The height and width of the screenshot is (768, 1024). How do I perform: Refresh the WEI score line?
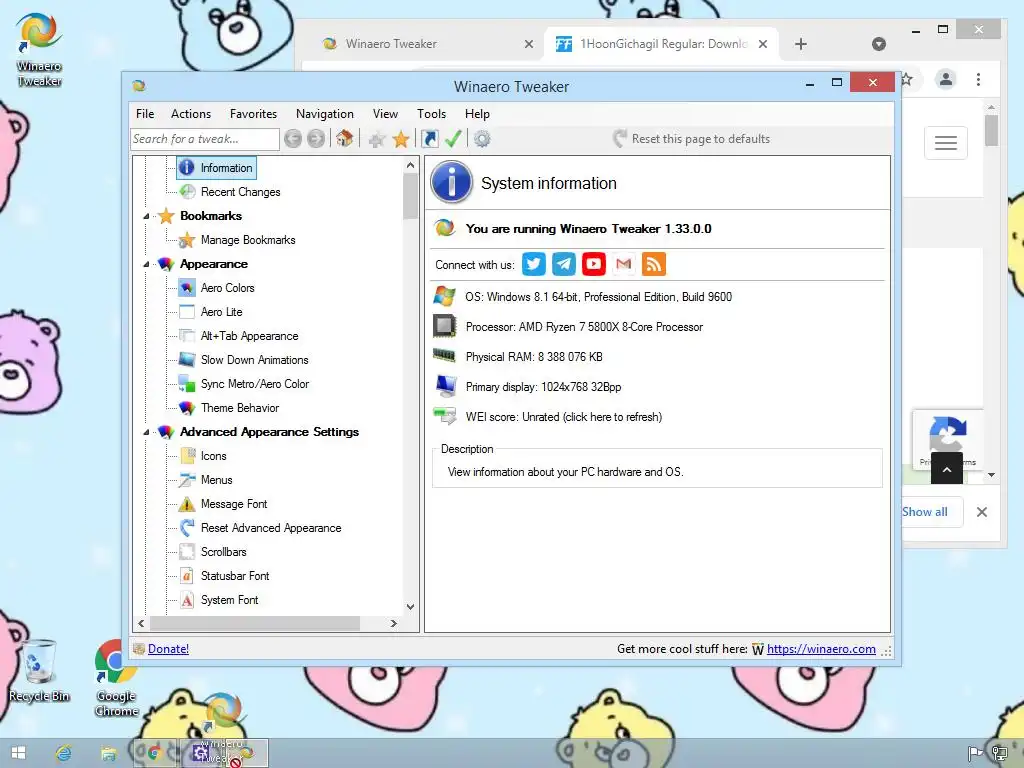pyautogui.click(x=564, y=417)
